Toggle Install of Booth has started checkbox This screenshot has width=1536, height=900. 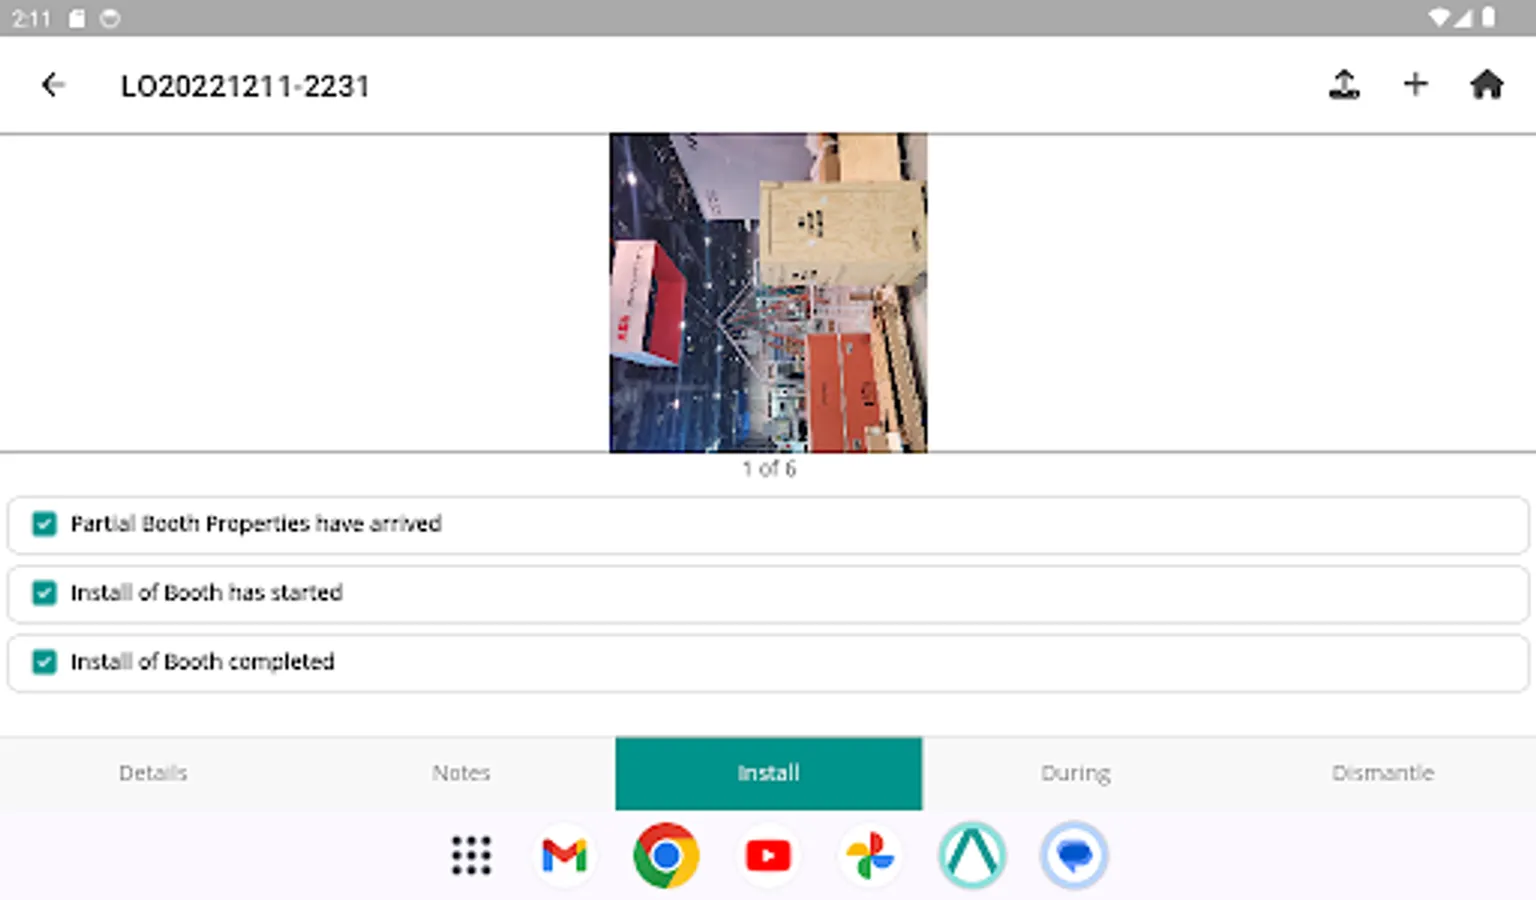coord(44,593)
